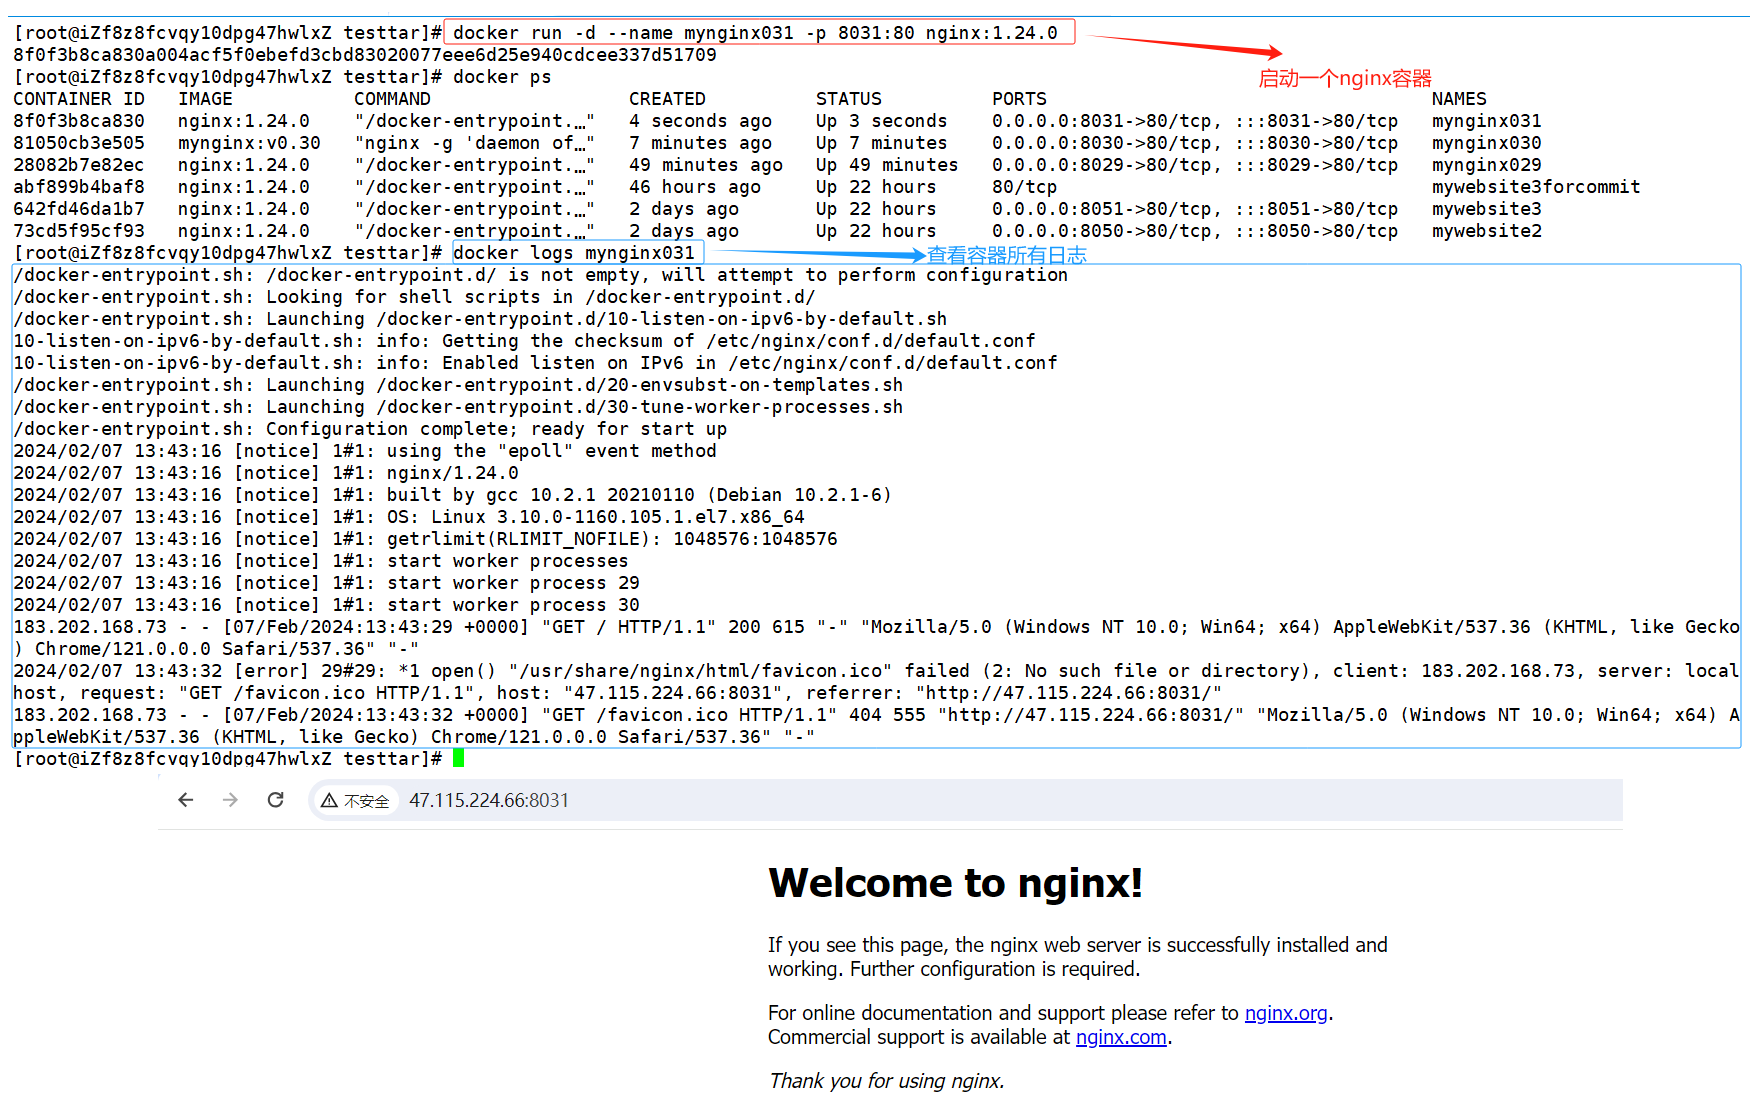
Task: Click the PORTS column header
Action: point(1019,99)
